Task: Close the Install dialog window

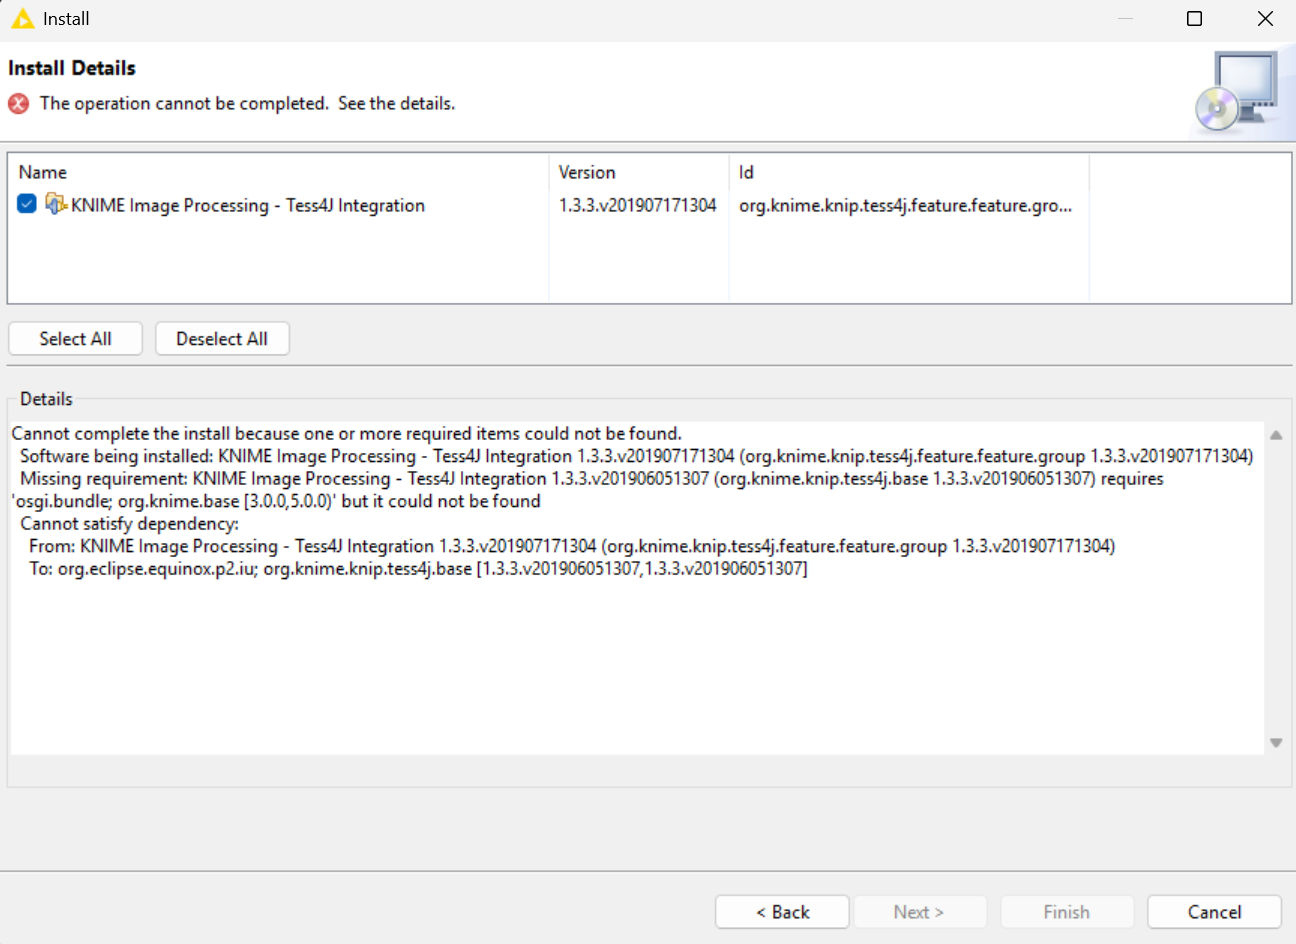Action: click(1265, 19)
